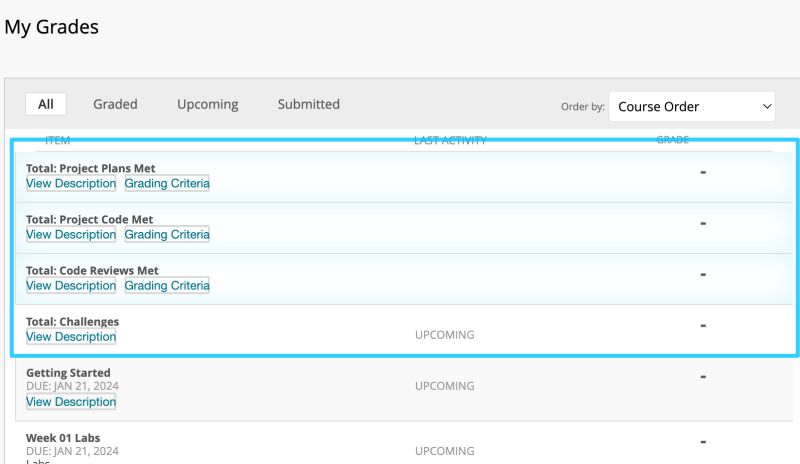Switch to the Upcoming tab
This screenshot has height=464, width=800.
click(208, 104)
